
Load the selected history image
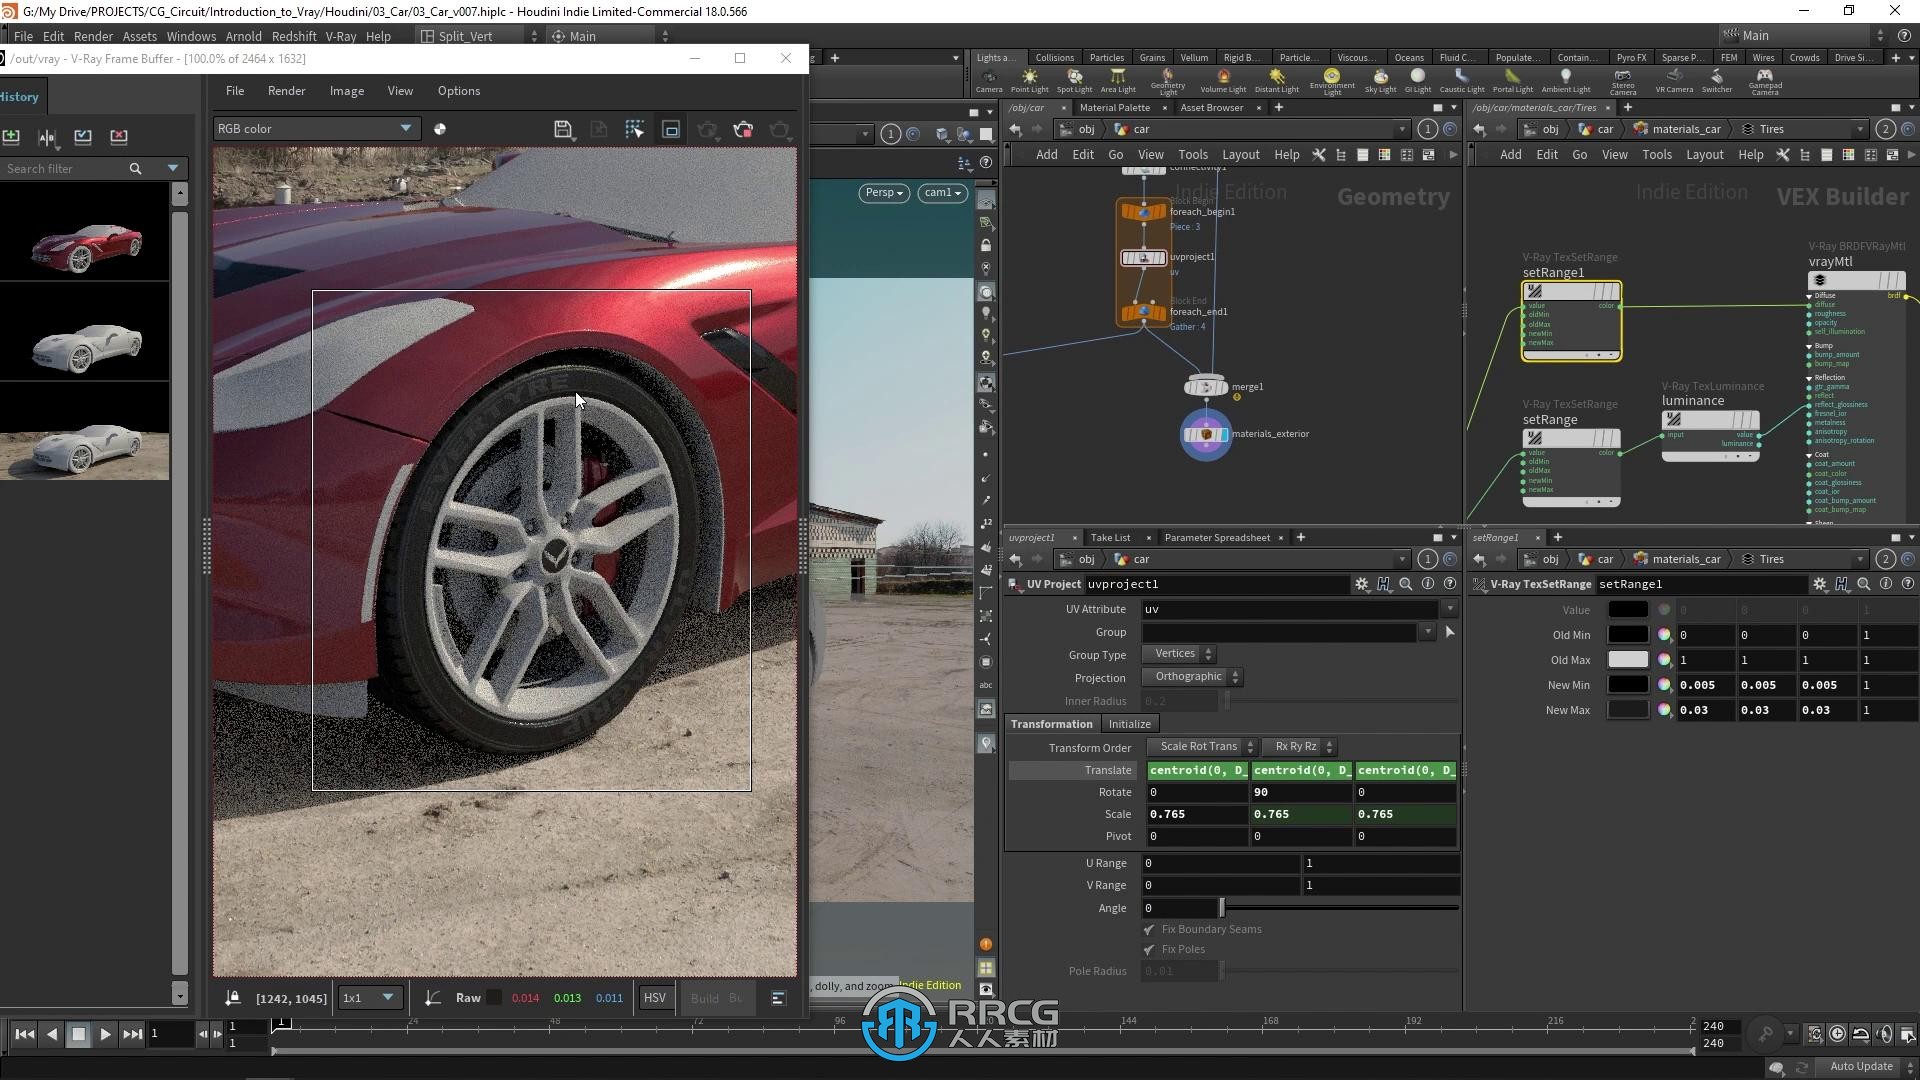point(83,136)
